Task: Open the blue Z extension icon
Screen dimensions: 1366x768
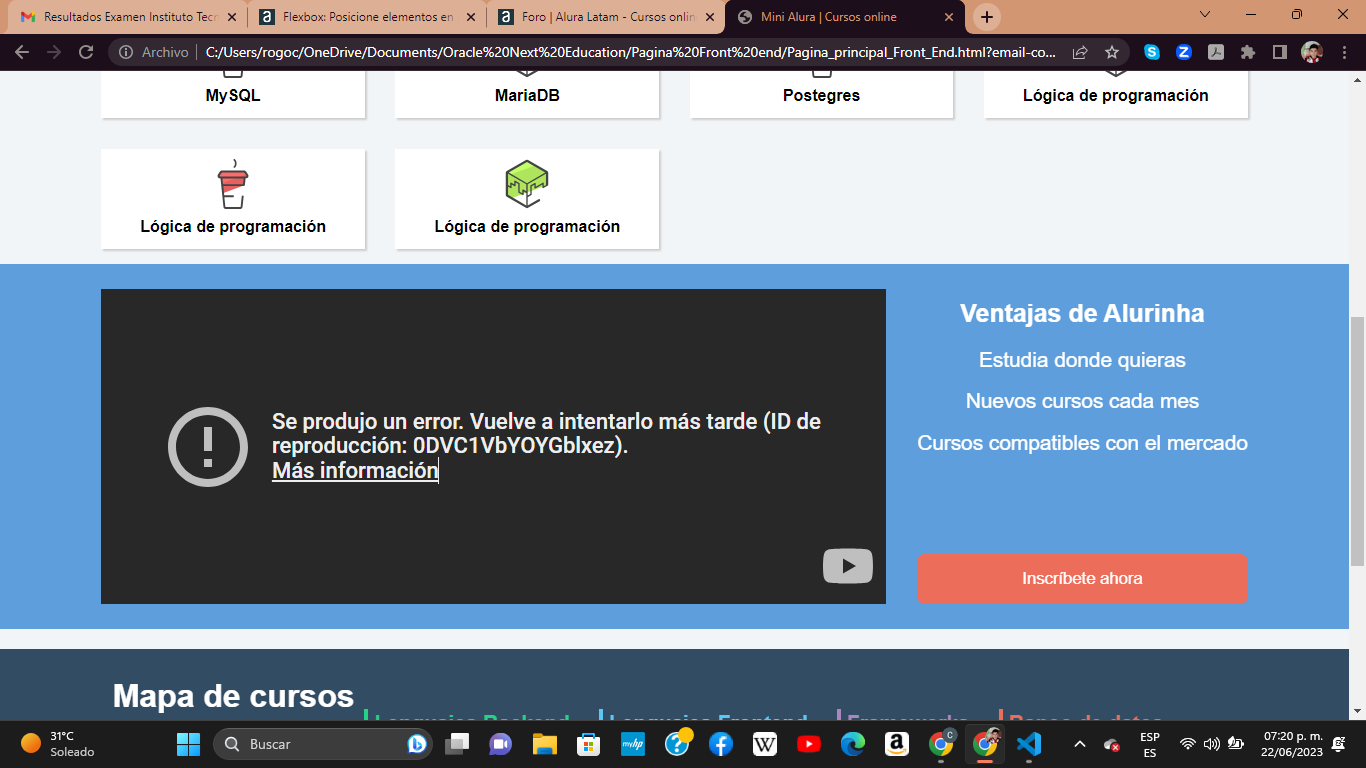Action: [1184, 52]
